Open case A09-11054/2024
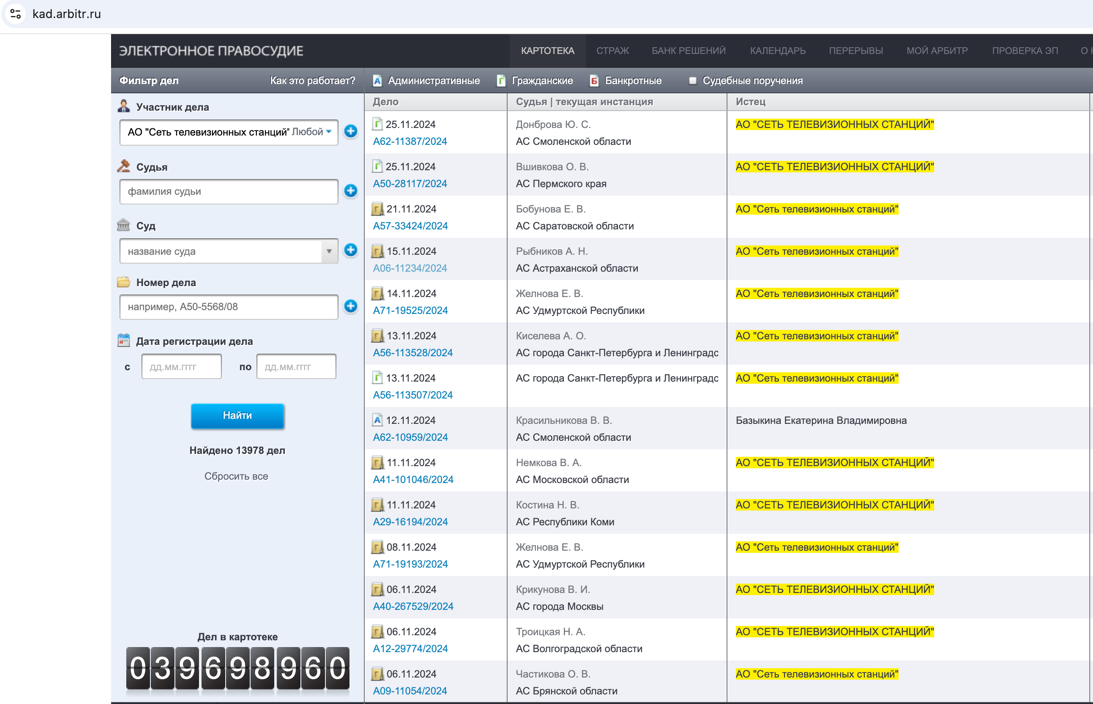Image resolution: width=1093 pixels, height=704 pixels. tap(410, 691)
